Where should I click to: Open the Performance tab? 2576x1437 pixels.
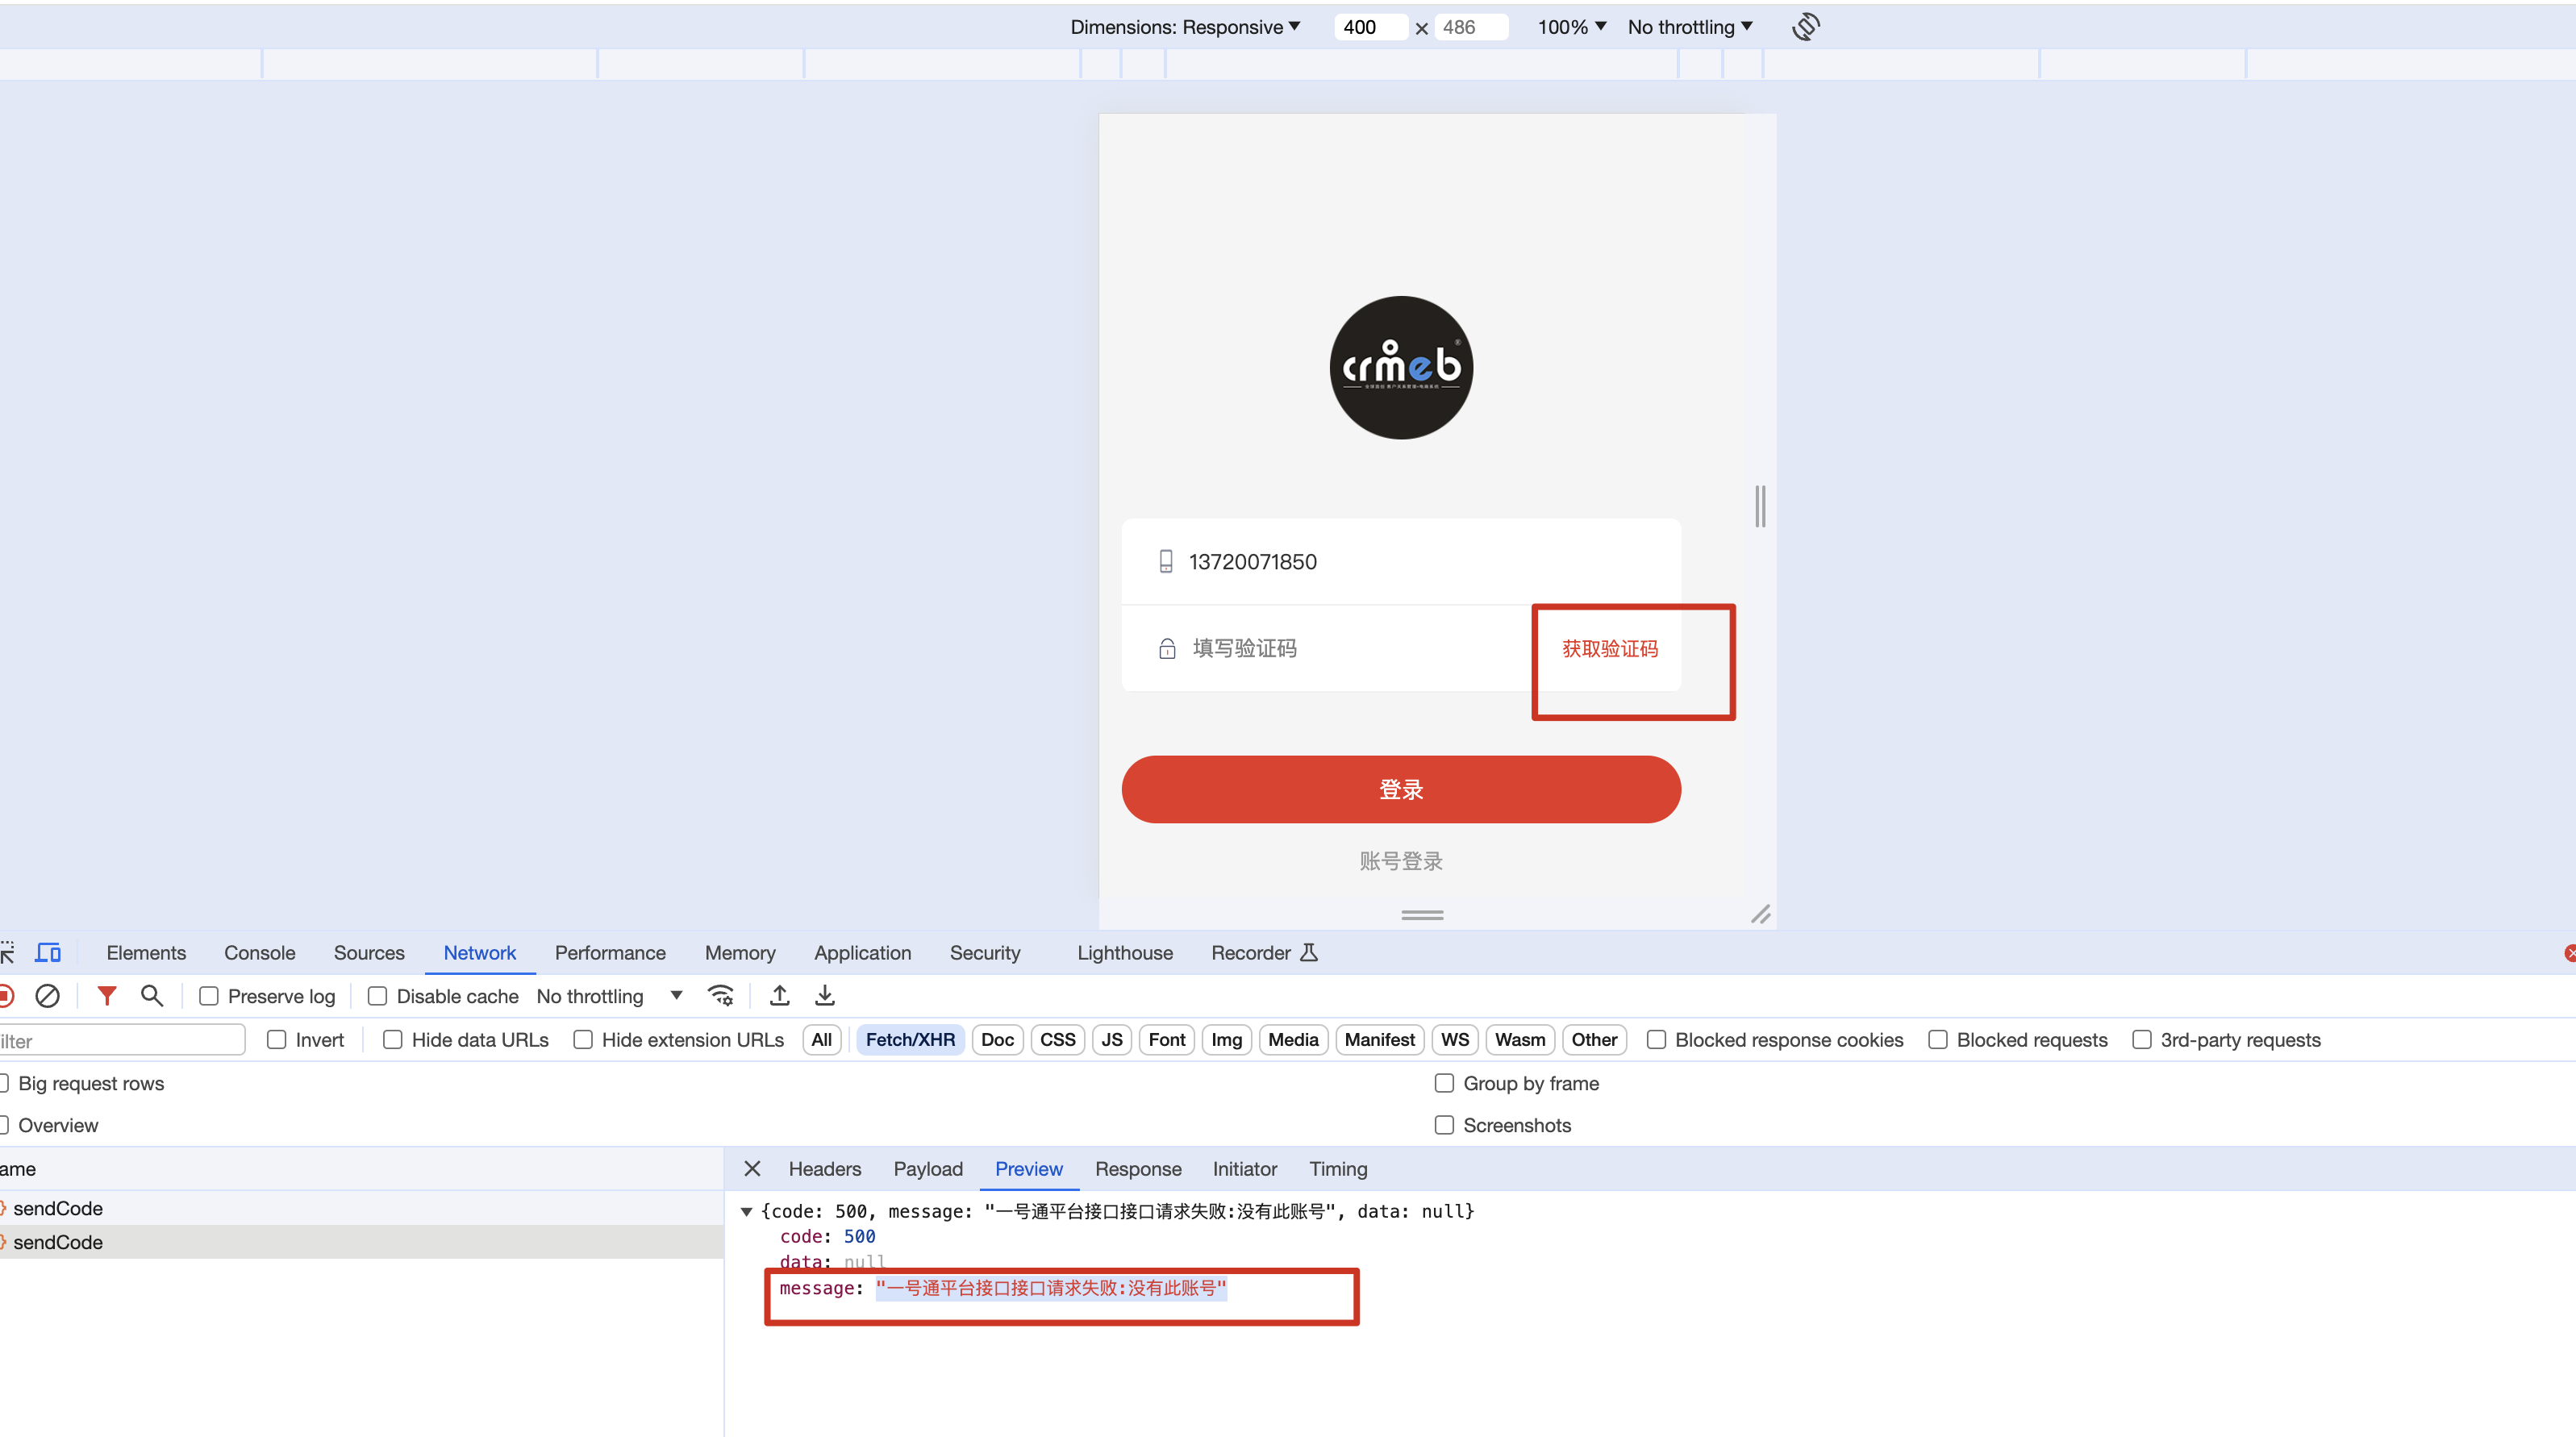[x=610, y=952]
